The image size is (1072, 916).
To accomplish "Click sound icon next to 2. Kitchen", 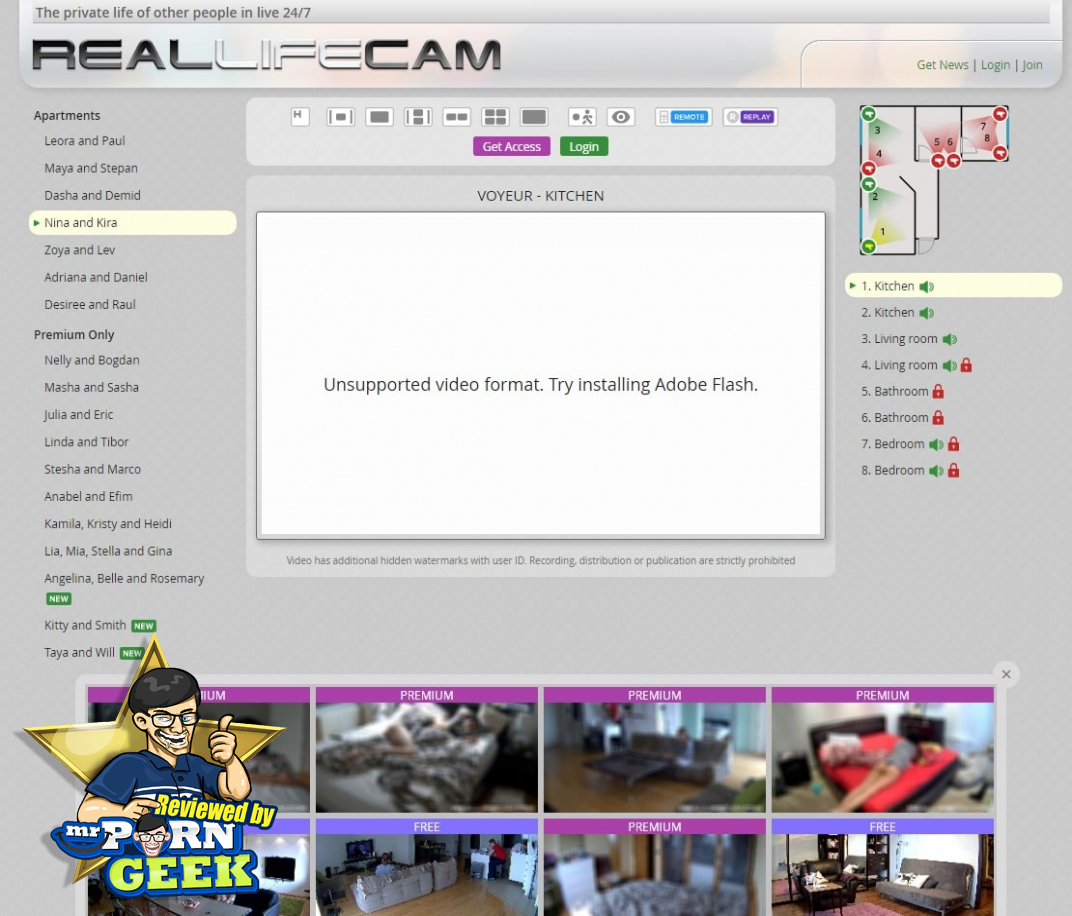I will pyautogui.click(x=926, y=313).
